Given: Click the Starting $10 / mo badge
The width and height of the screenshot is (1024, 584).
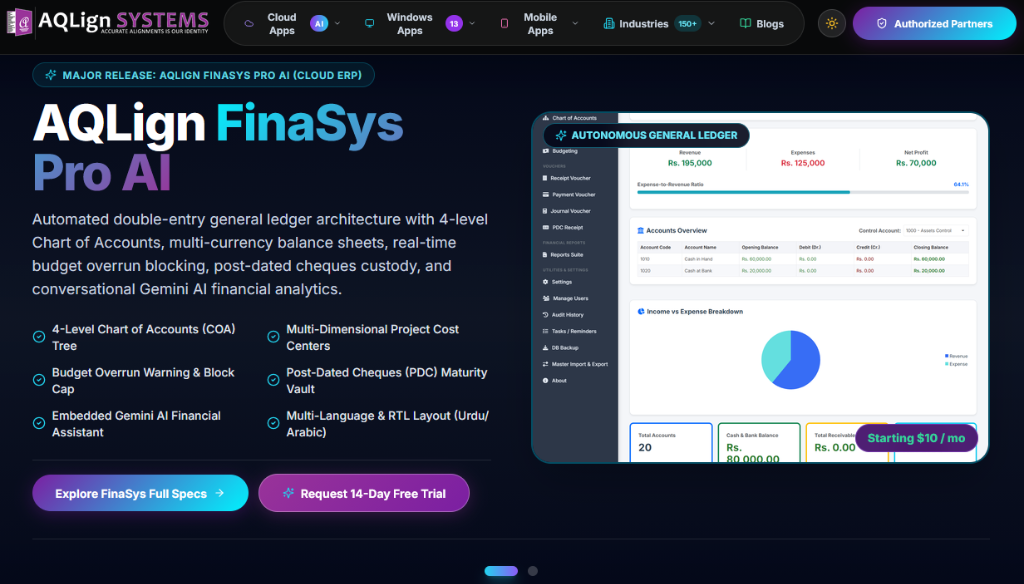Looking at the screenshot, I should click(x=916, y=438).
